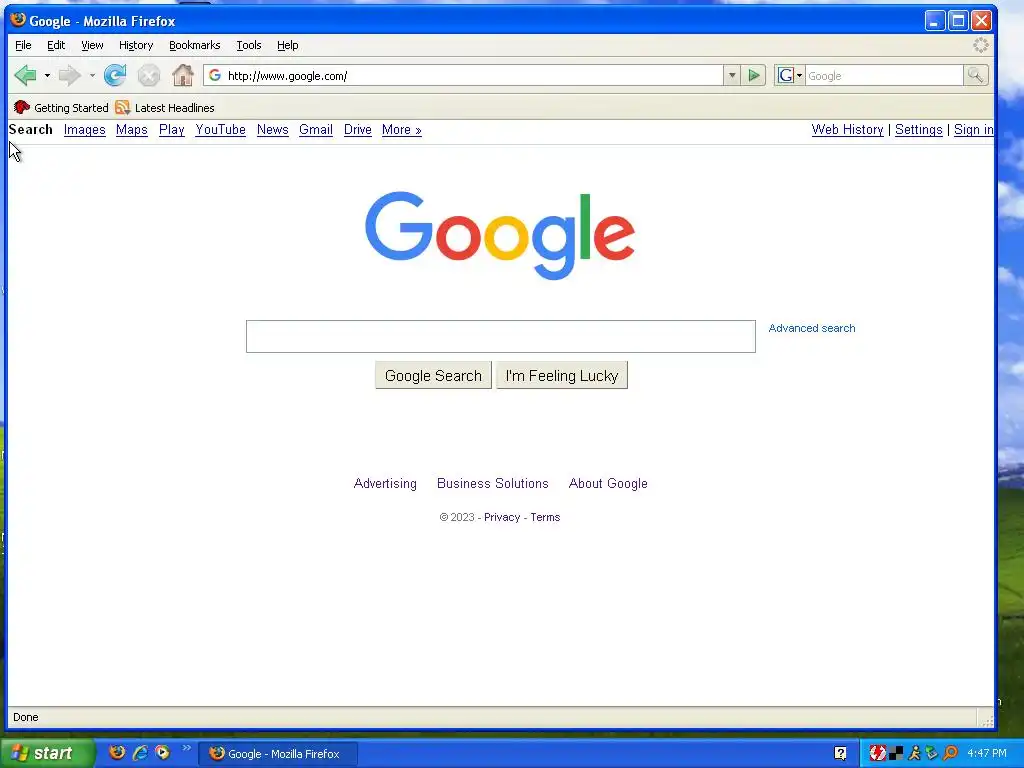The height and width of the screenshot is (768, 1024).
Task: Open the Advertising footer link
Action: tap(385, 483)
